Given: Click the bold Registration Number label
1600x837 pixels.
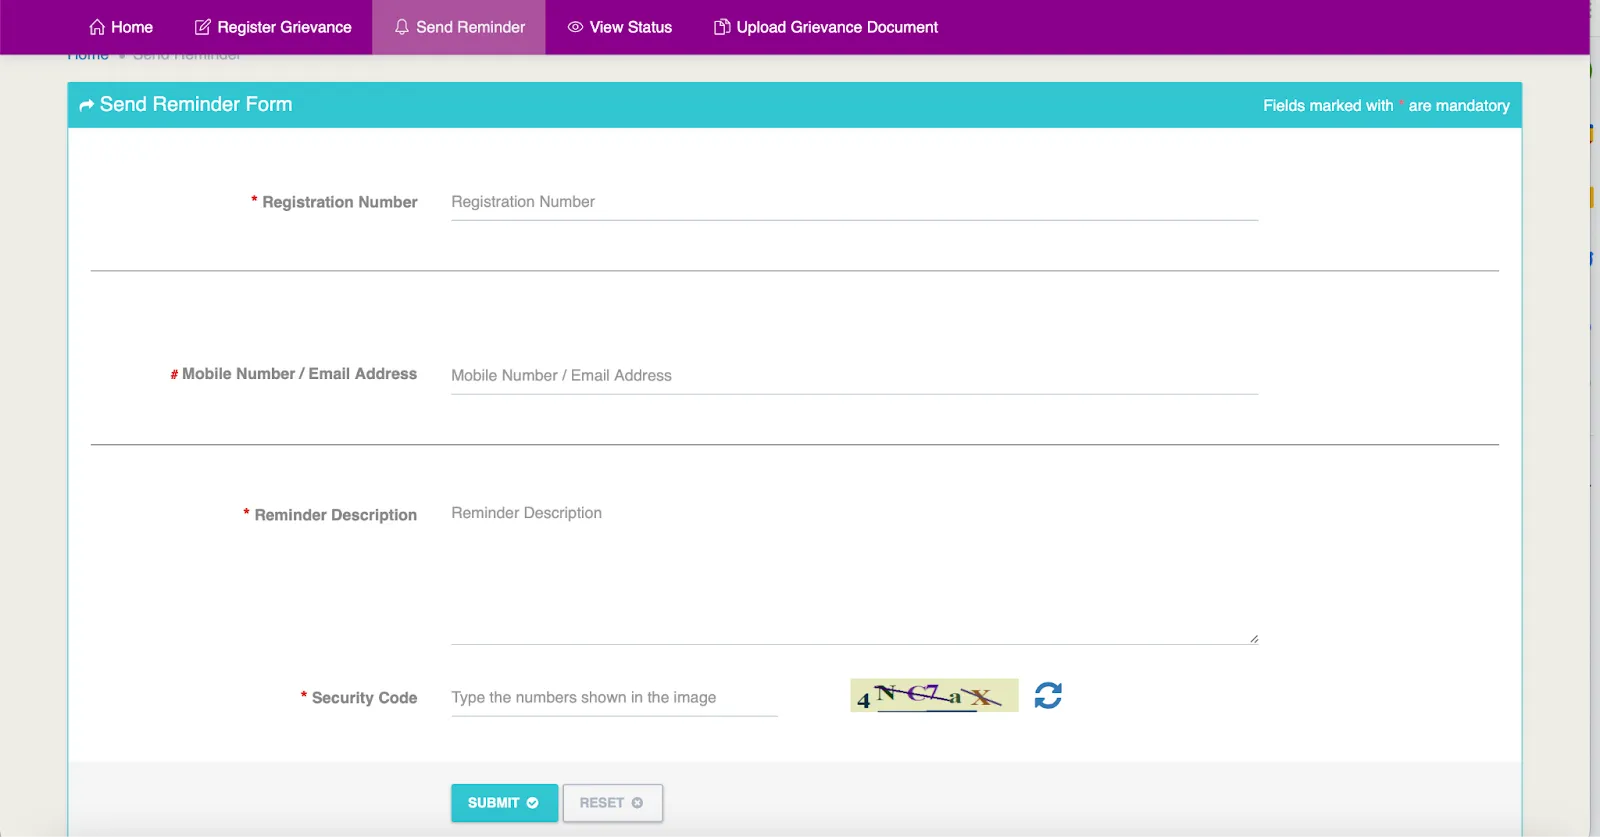Looking at the screenshot, I should tap(339, 202).
